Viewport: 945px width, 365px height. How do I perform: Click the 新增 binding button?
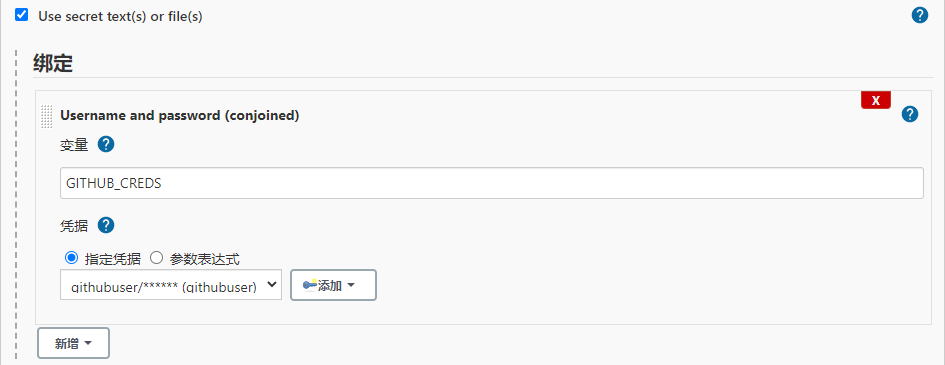coord(73,343)
